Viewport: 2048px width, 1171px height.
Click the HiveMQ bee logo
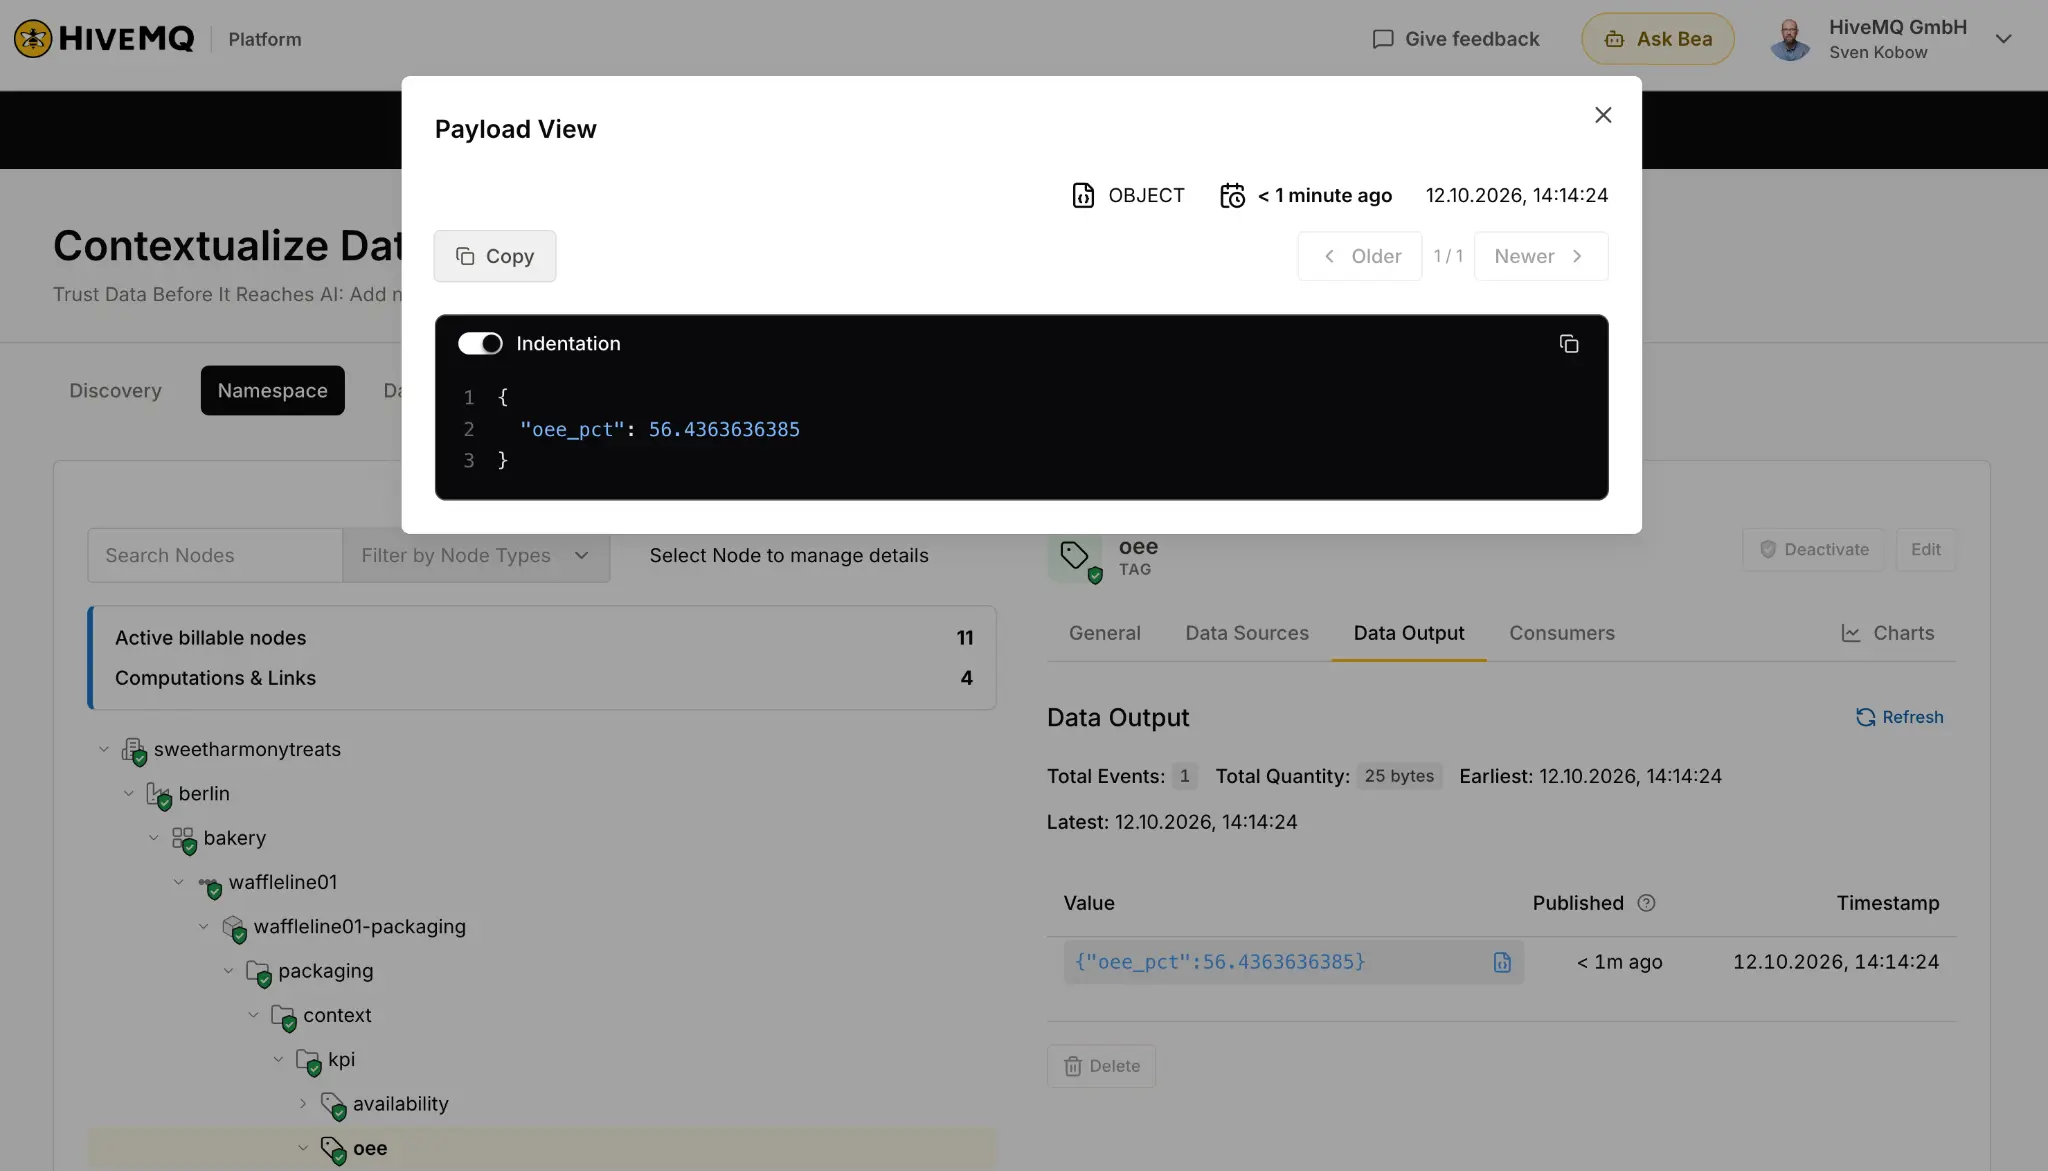[33, 39]
